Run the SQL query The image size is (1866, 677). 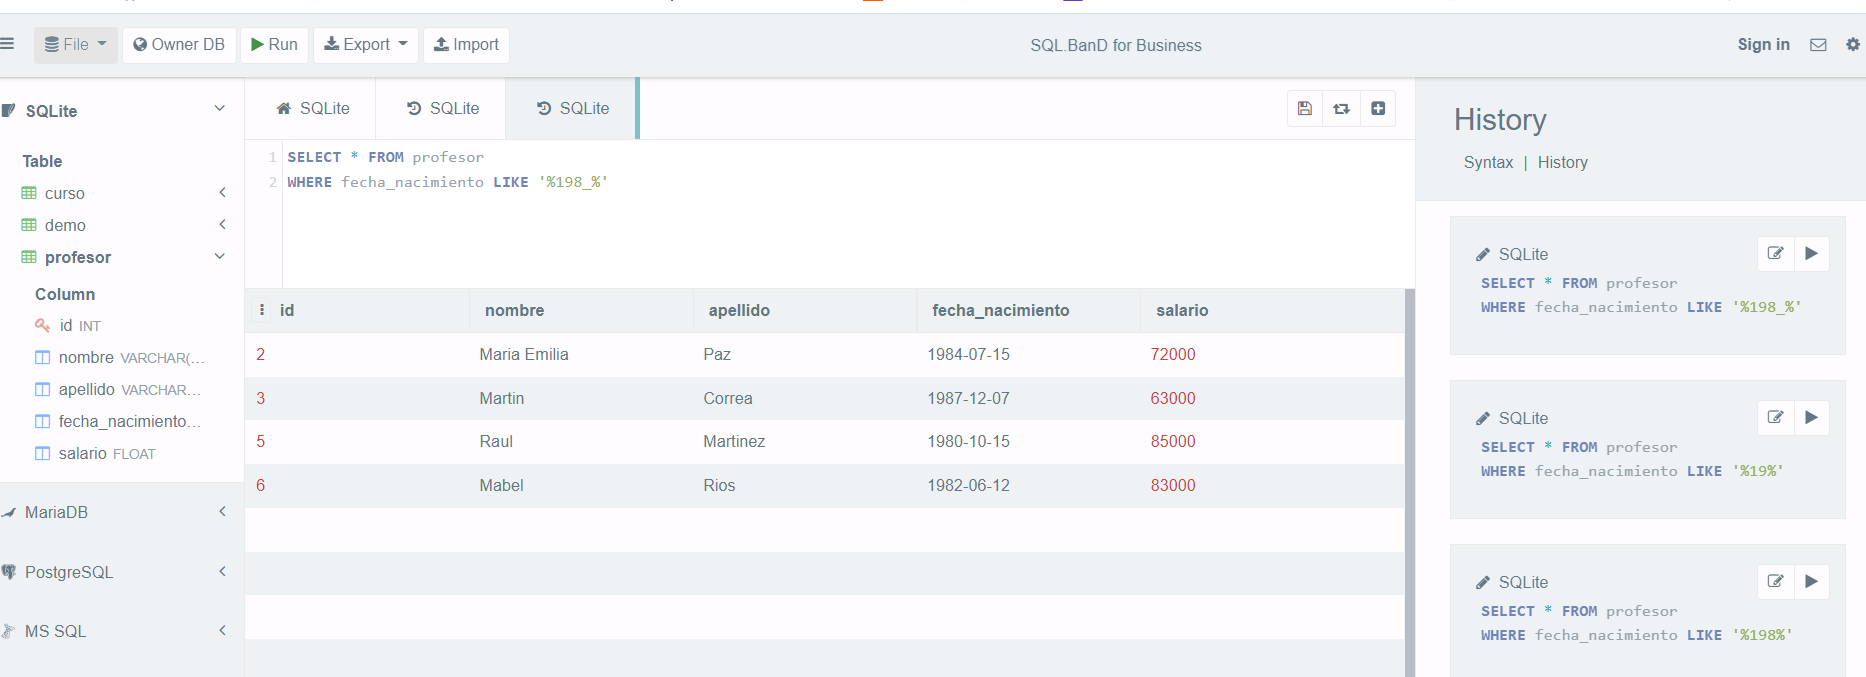click(274, 45)
